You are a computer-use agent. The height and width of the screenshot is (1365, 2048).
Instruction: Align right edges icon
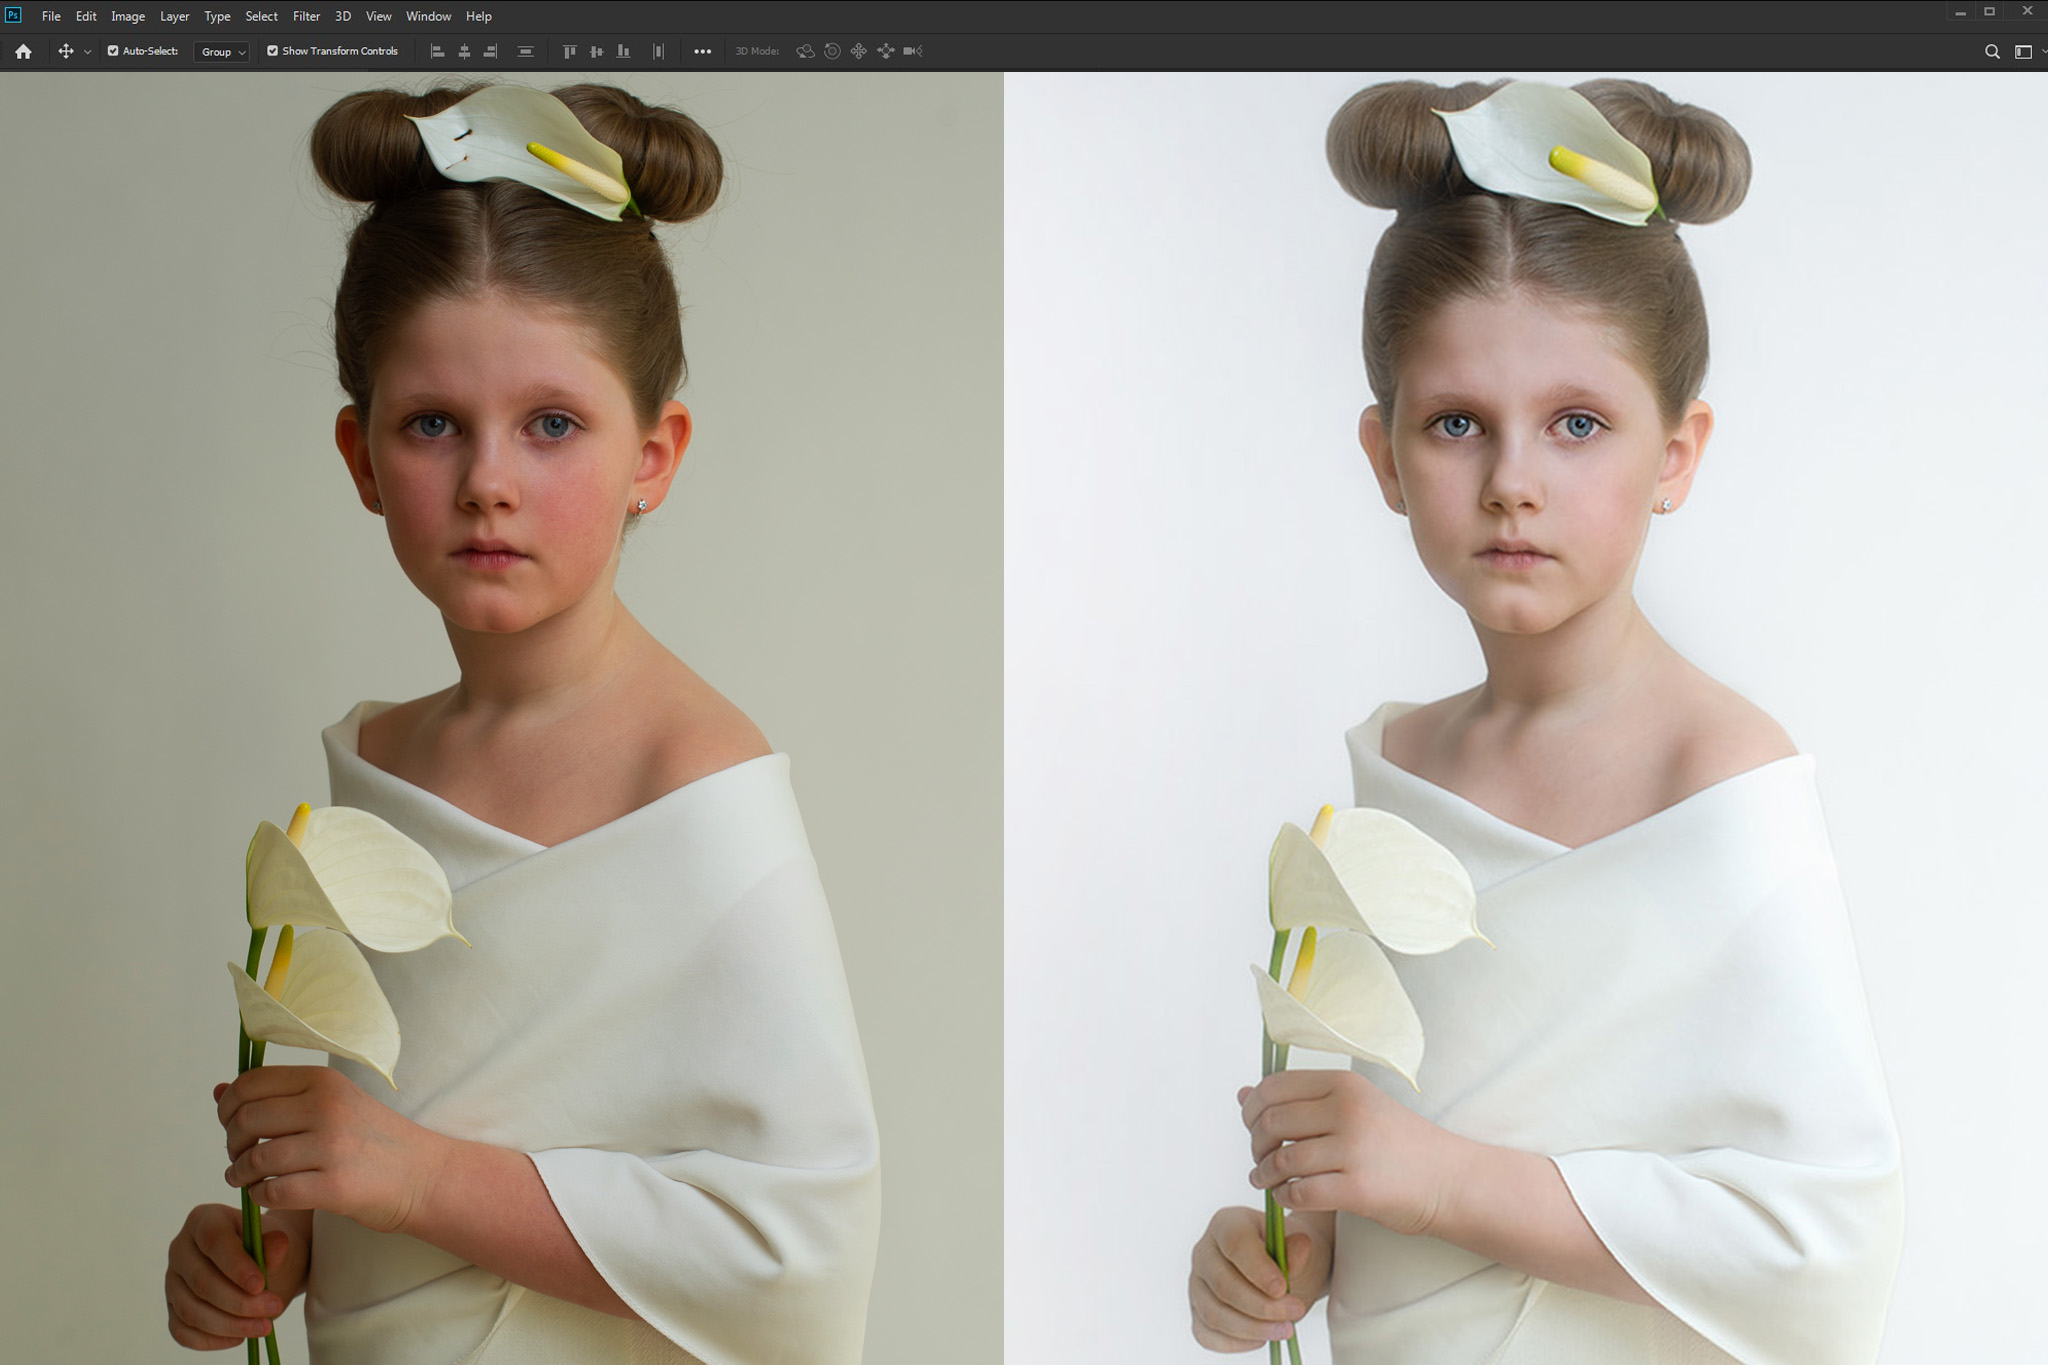click(x=490, y=51)
